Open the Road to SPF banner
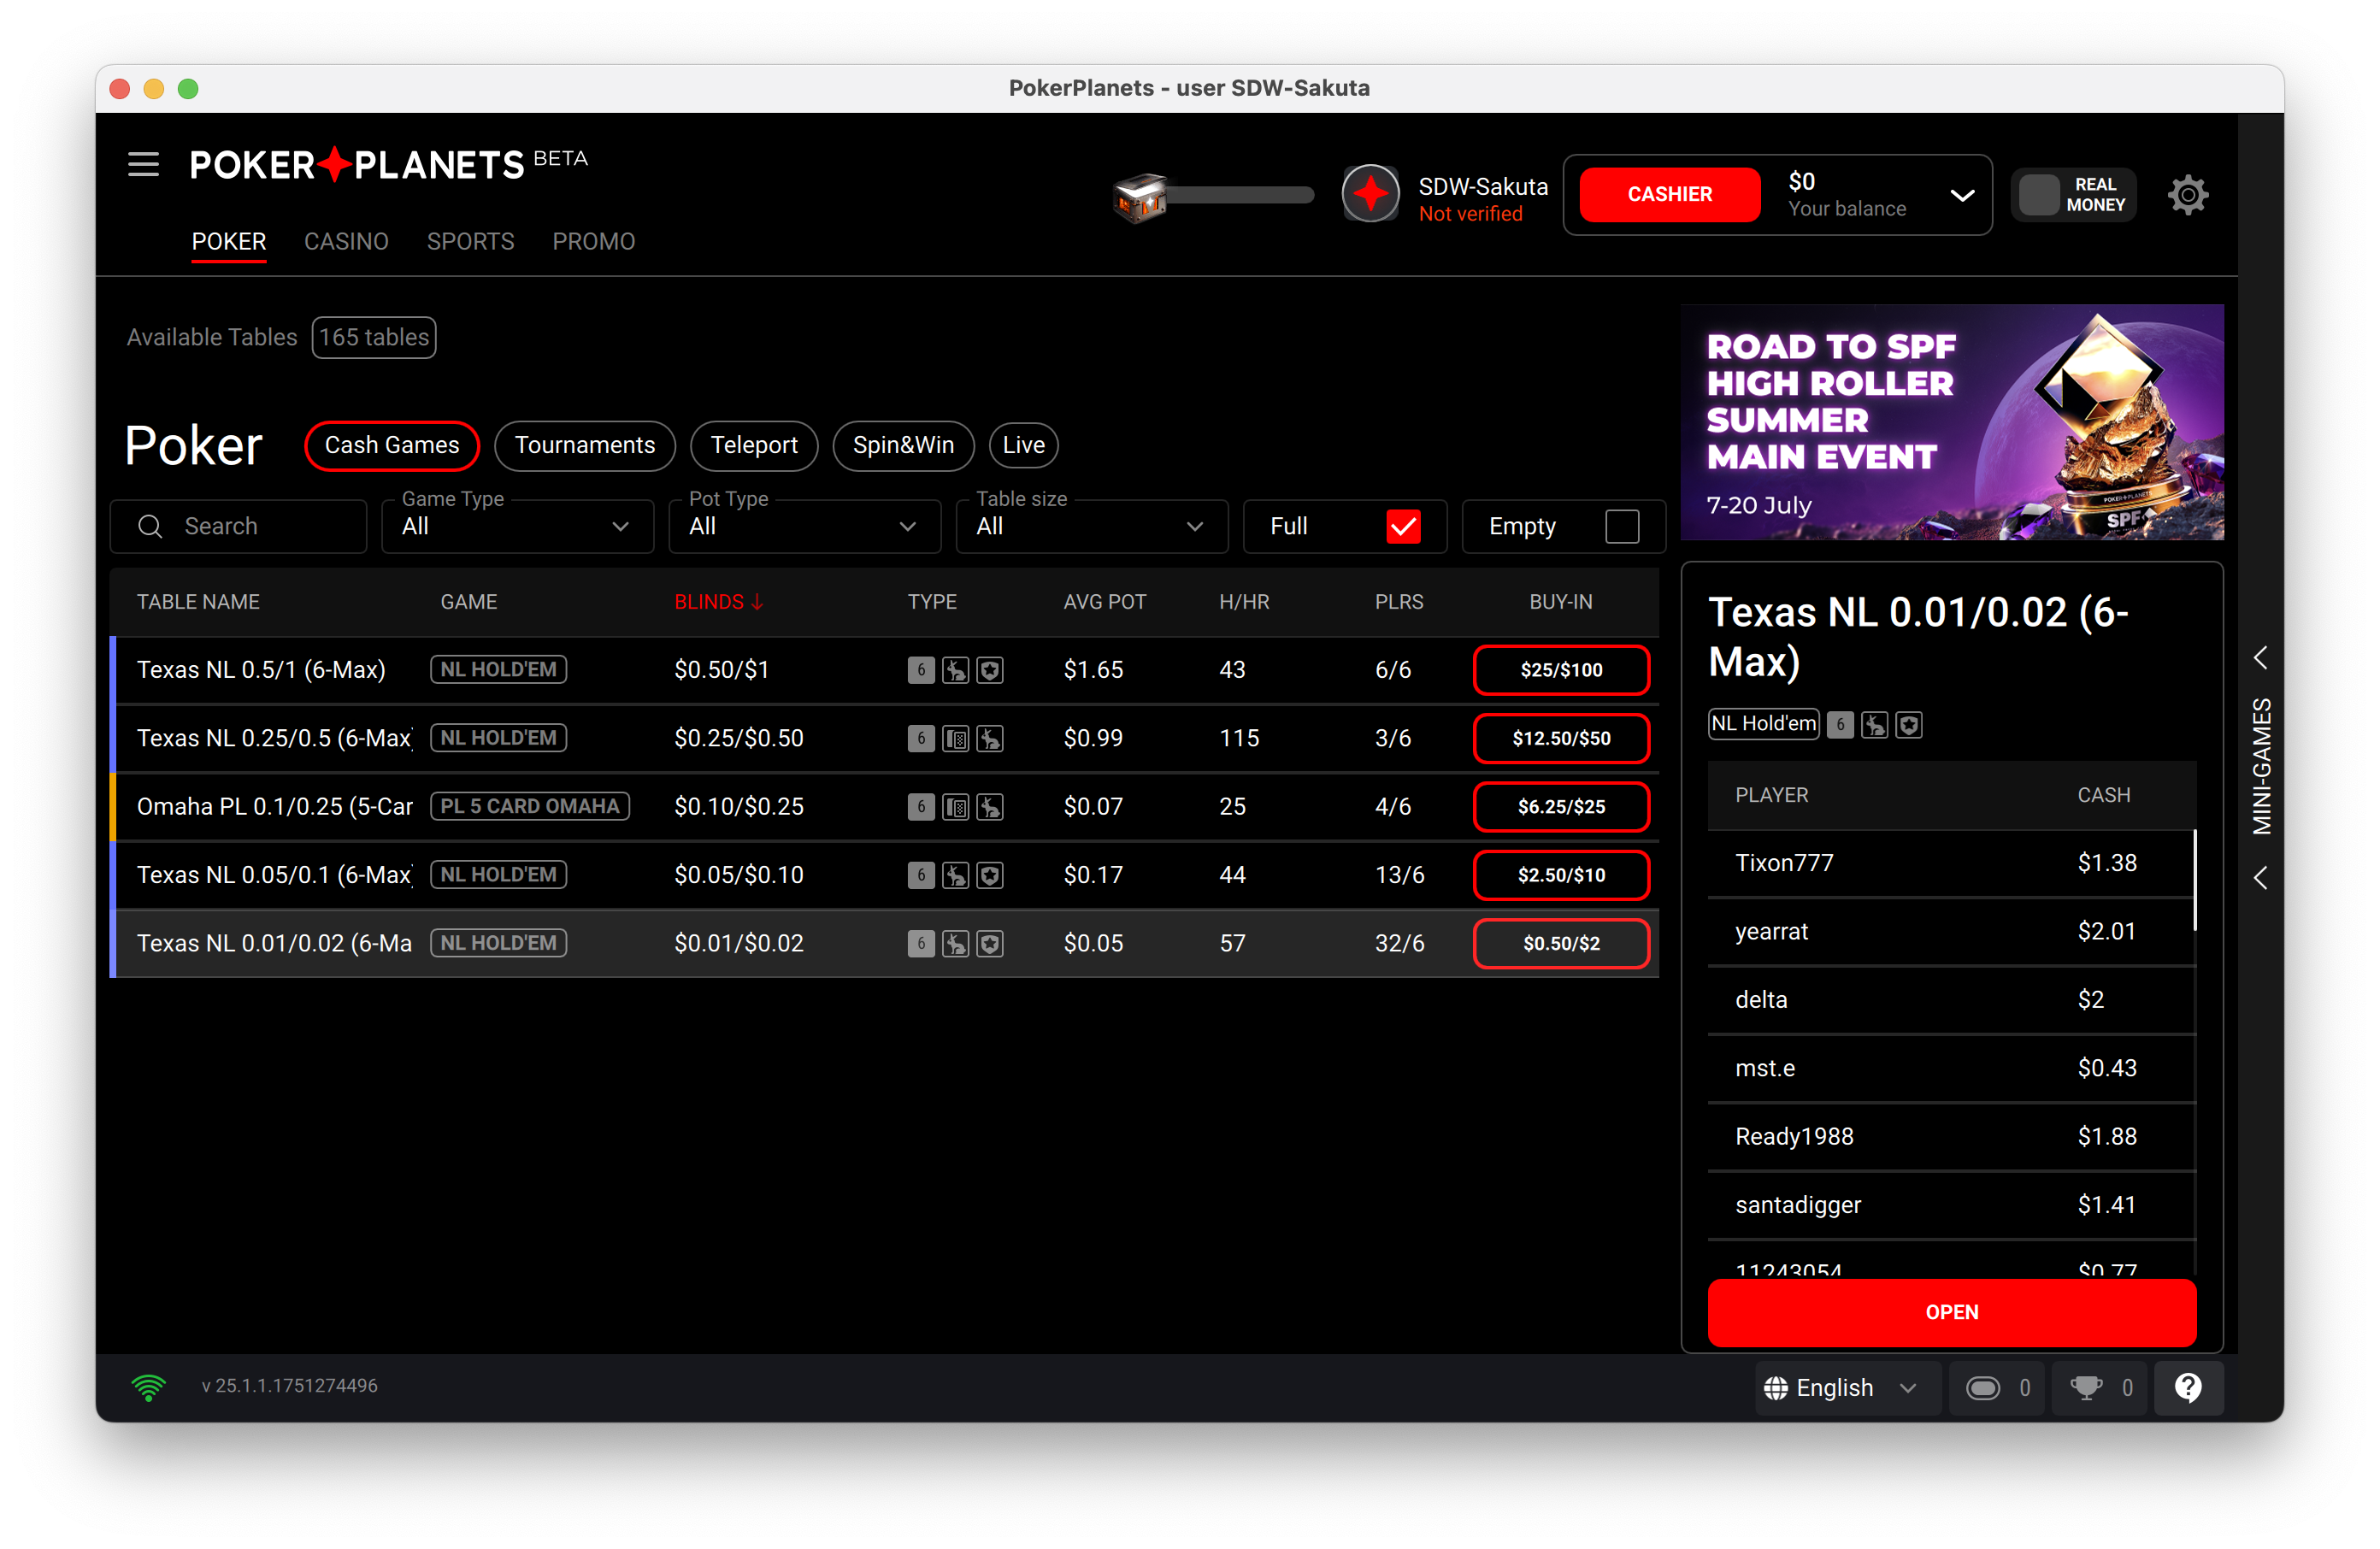Screen dimensions: 2380x1549 1951,422
